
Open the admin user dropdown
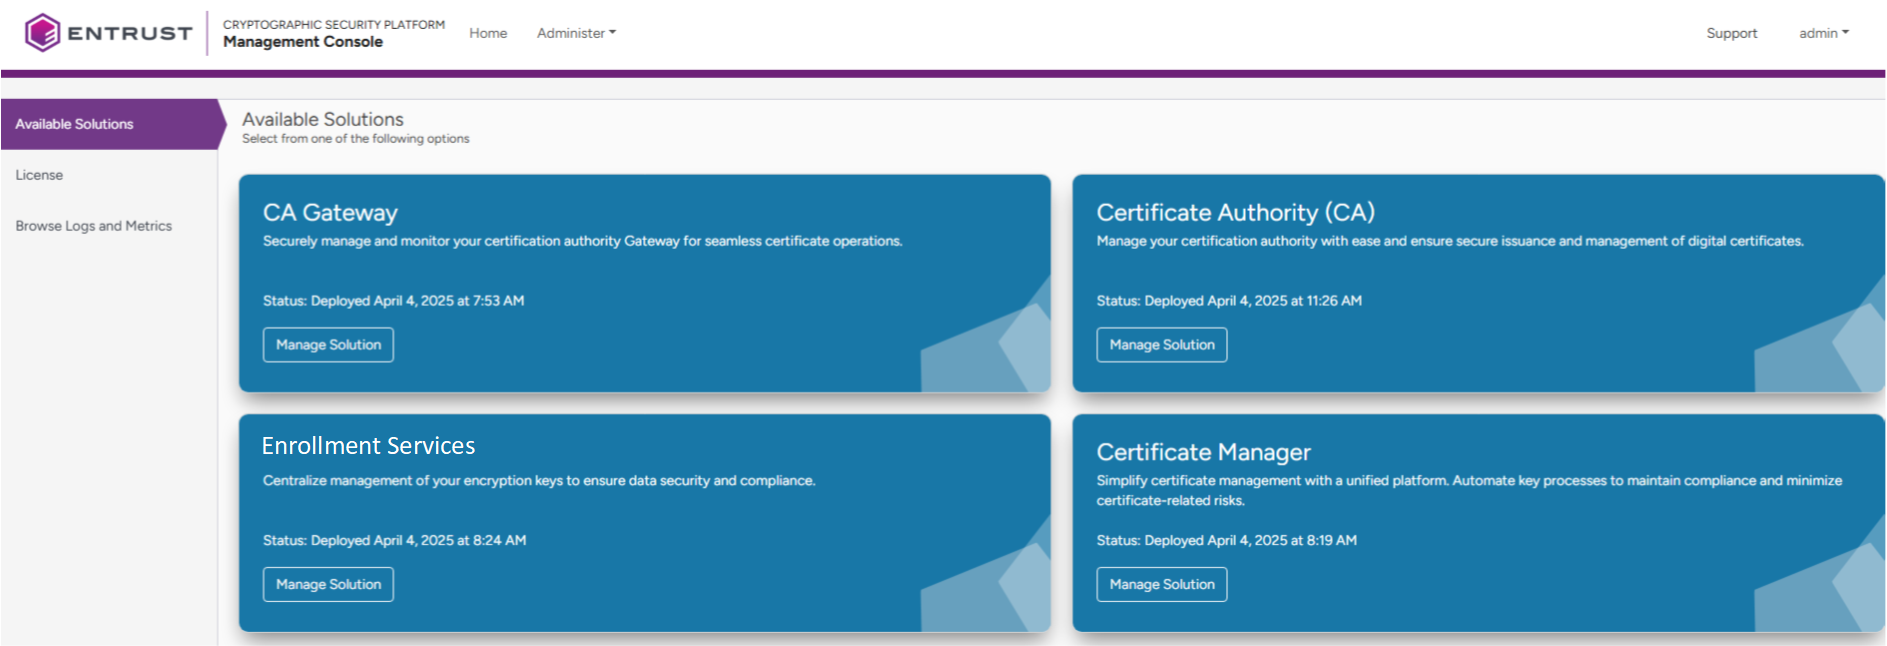(1823, 33)
